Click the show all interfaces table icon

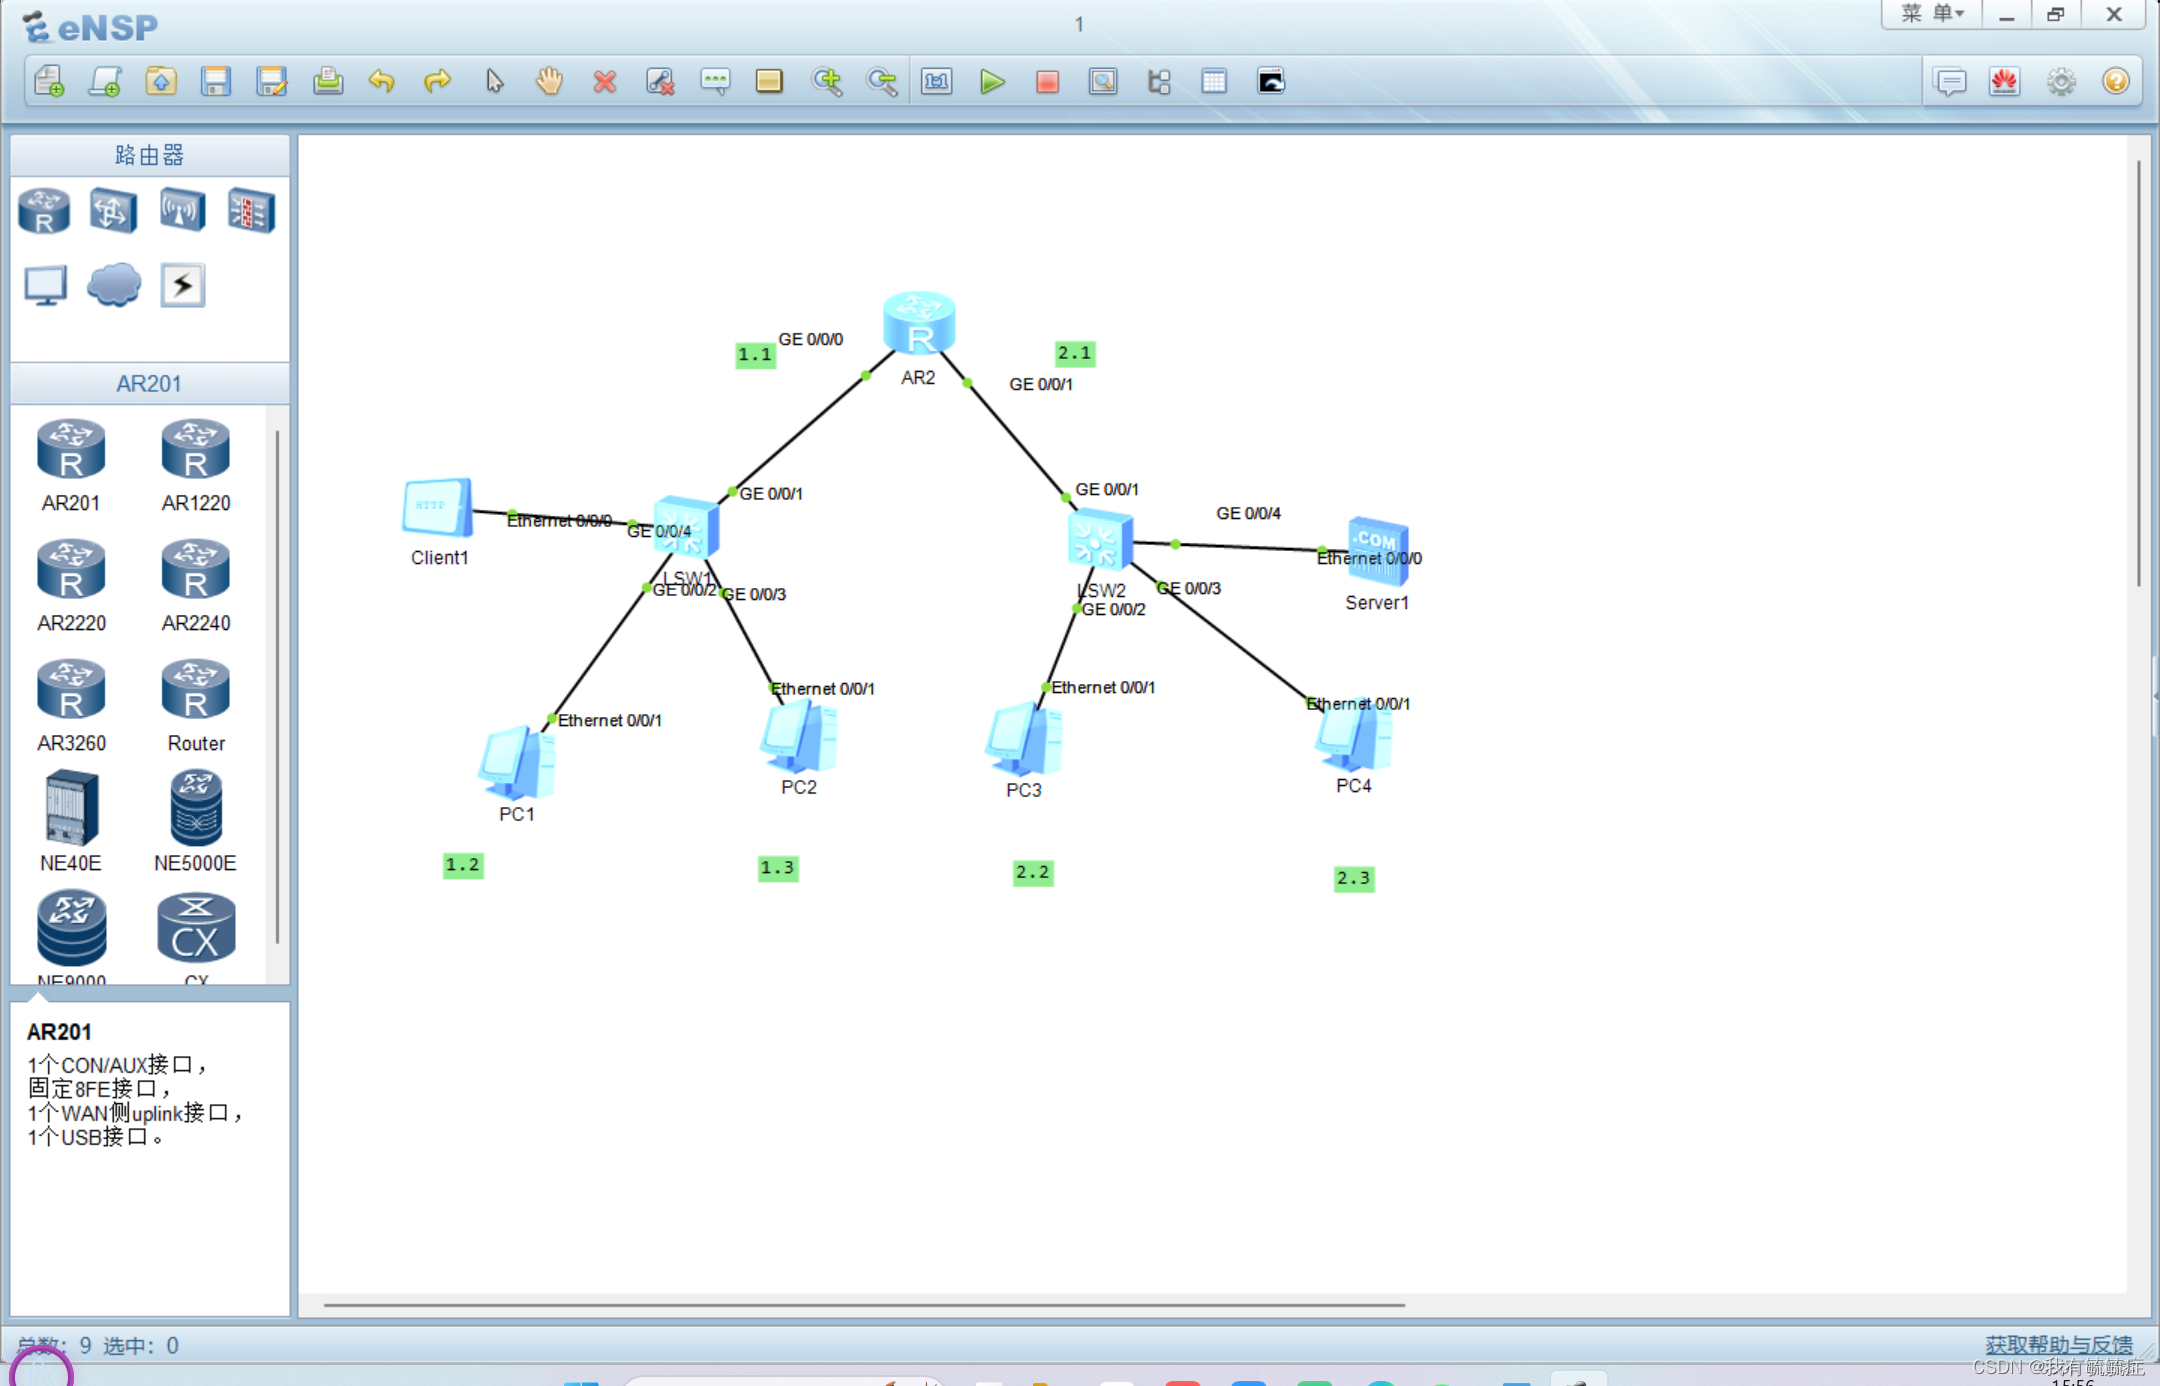pos(1214,81)
